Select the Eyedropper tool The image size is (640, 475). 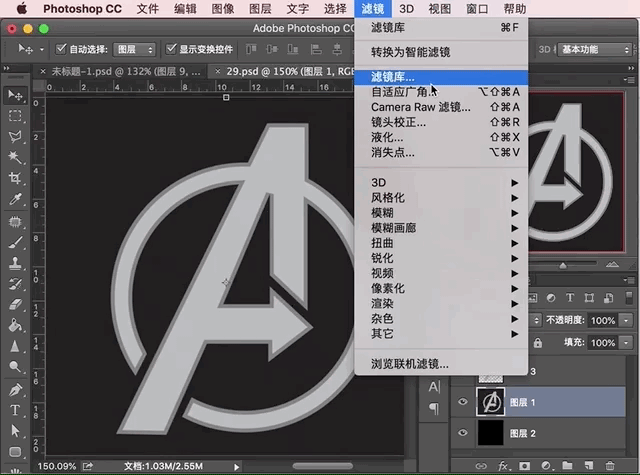coord(16,200)
